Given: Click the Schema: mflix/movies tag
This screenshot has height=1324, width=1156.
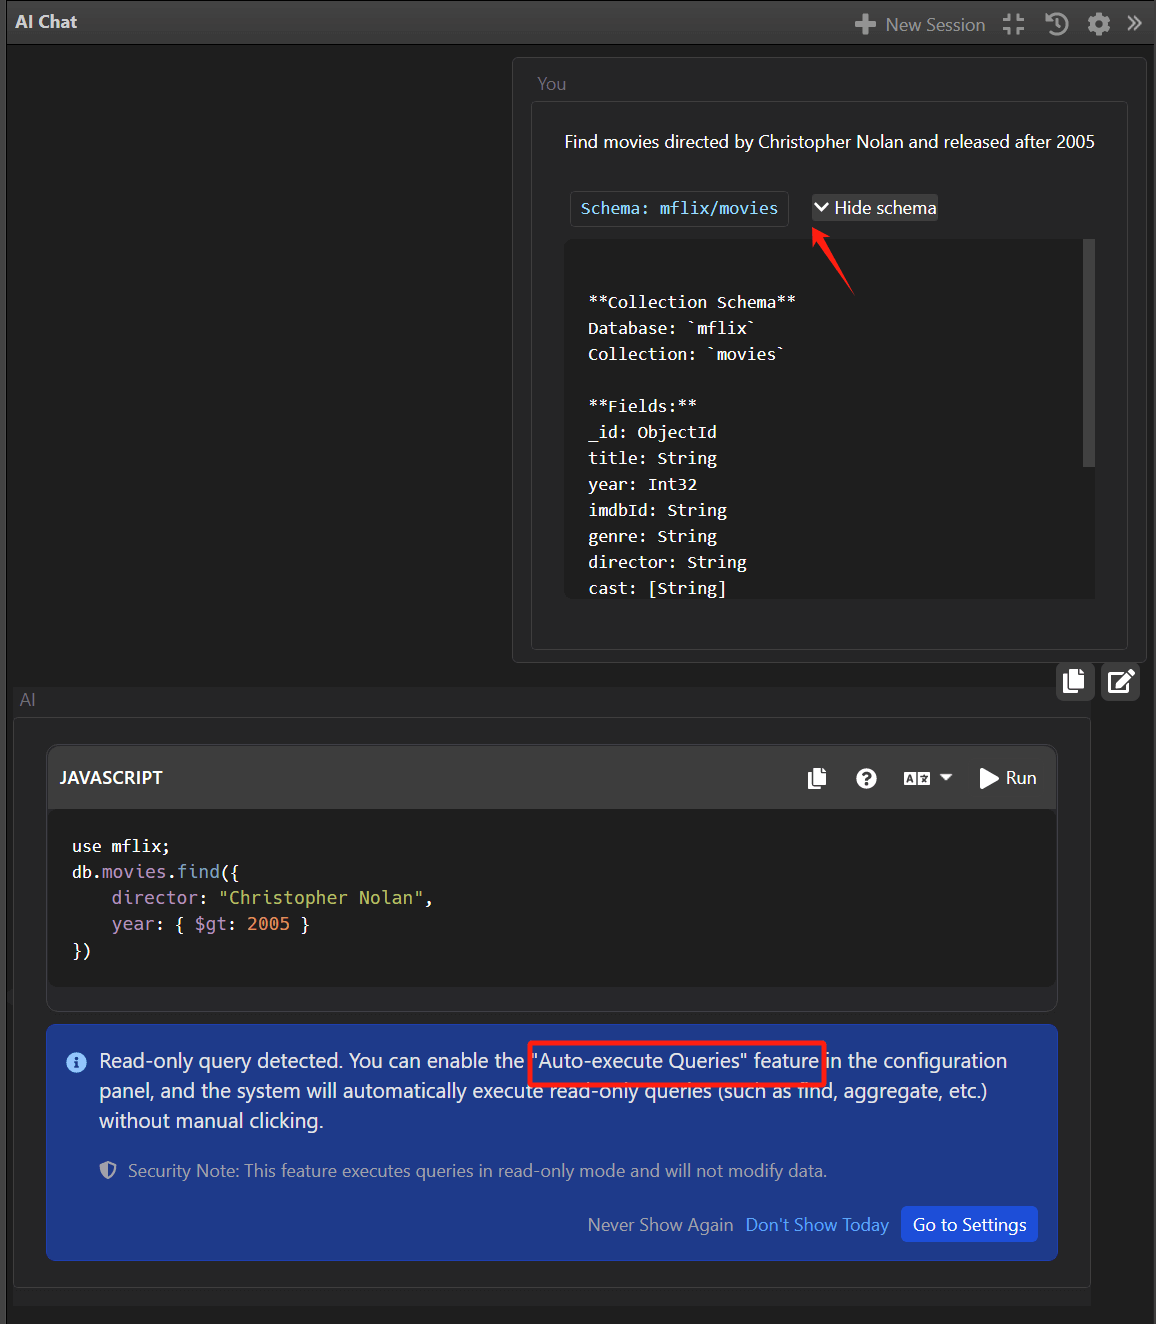Looking at the screenshot, I should (679, 208).
